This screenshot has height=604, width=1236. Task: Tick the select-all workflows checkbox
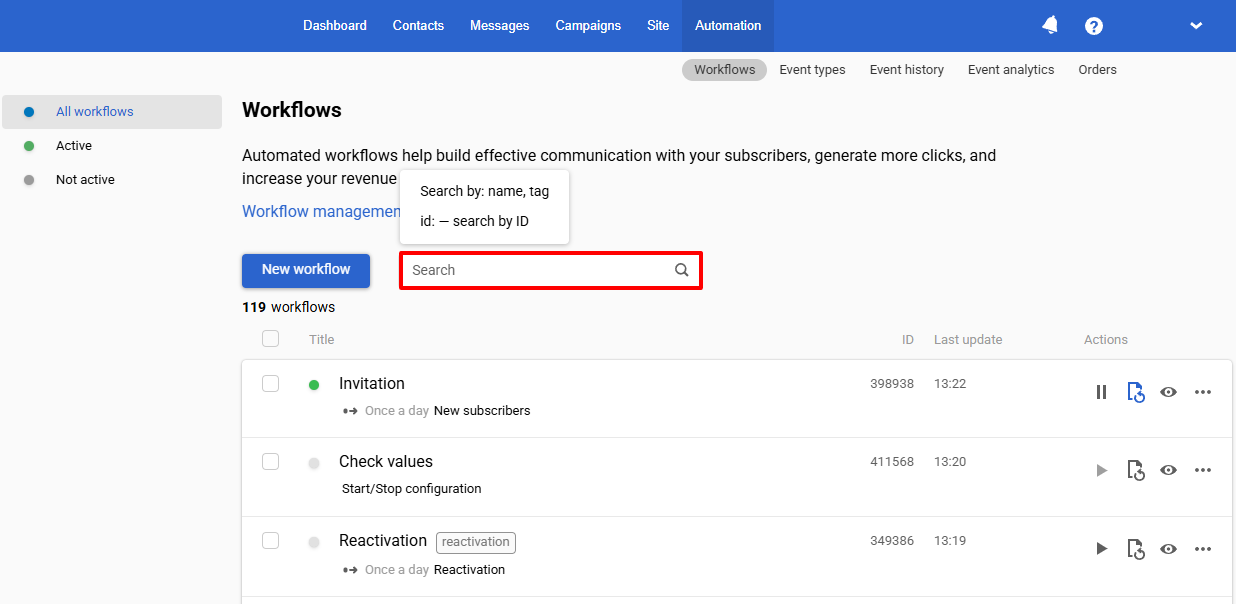[x=270, y=339]
